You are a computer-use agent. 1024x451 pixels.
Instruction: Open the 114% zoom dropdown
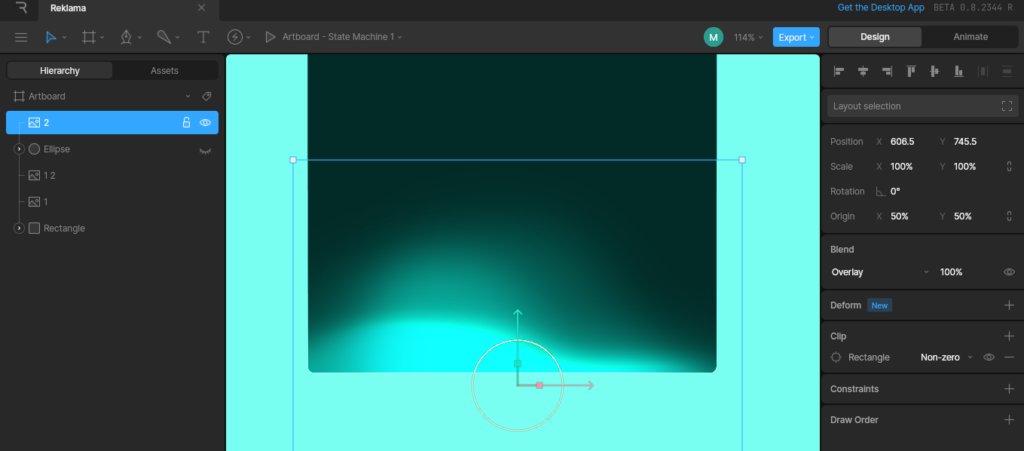748,37
